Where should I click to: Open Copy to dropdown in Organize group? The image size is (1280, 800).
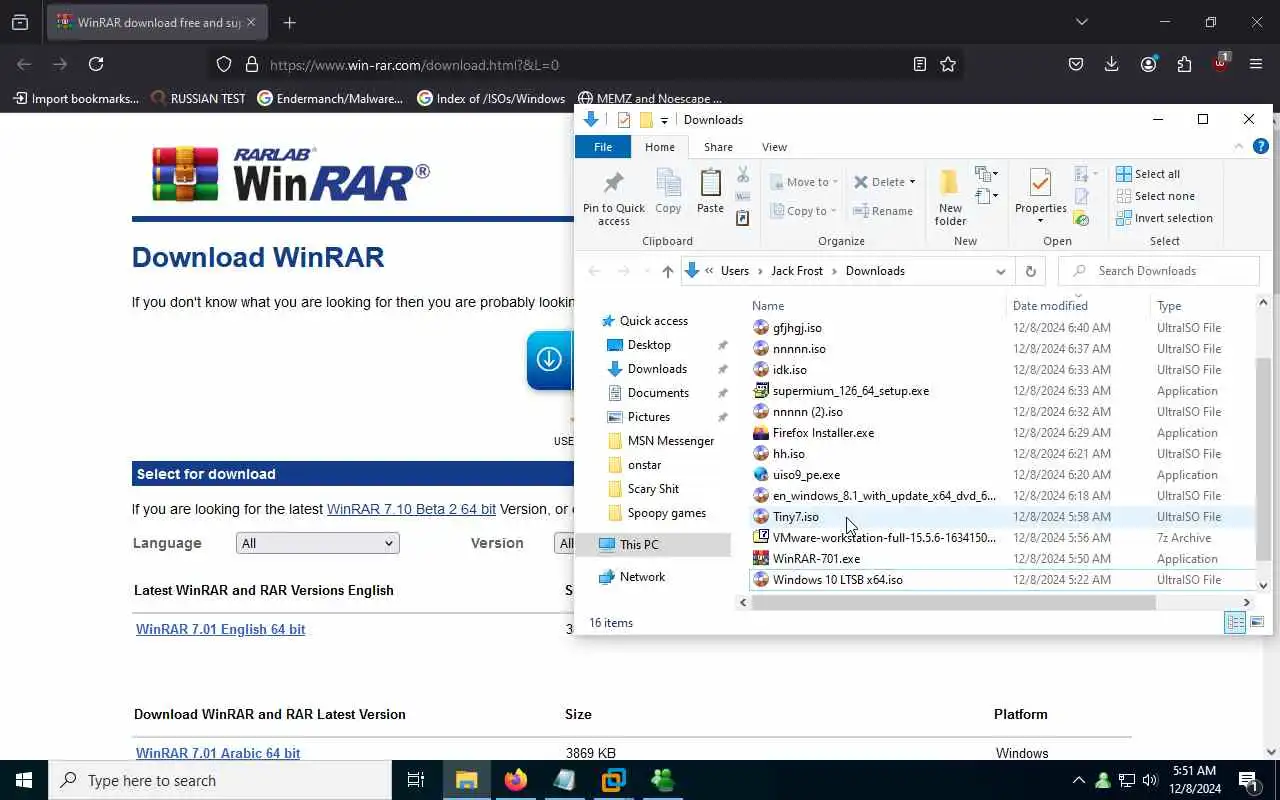(x=804, y=211)
